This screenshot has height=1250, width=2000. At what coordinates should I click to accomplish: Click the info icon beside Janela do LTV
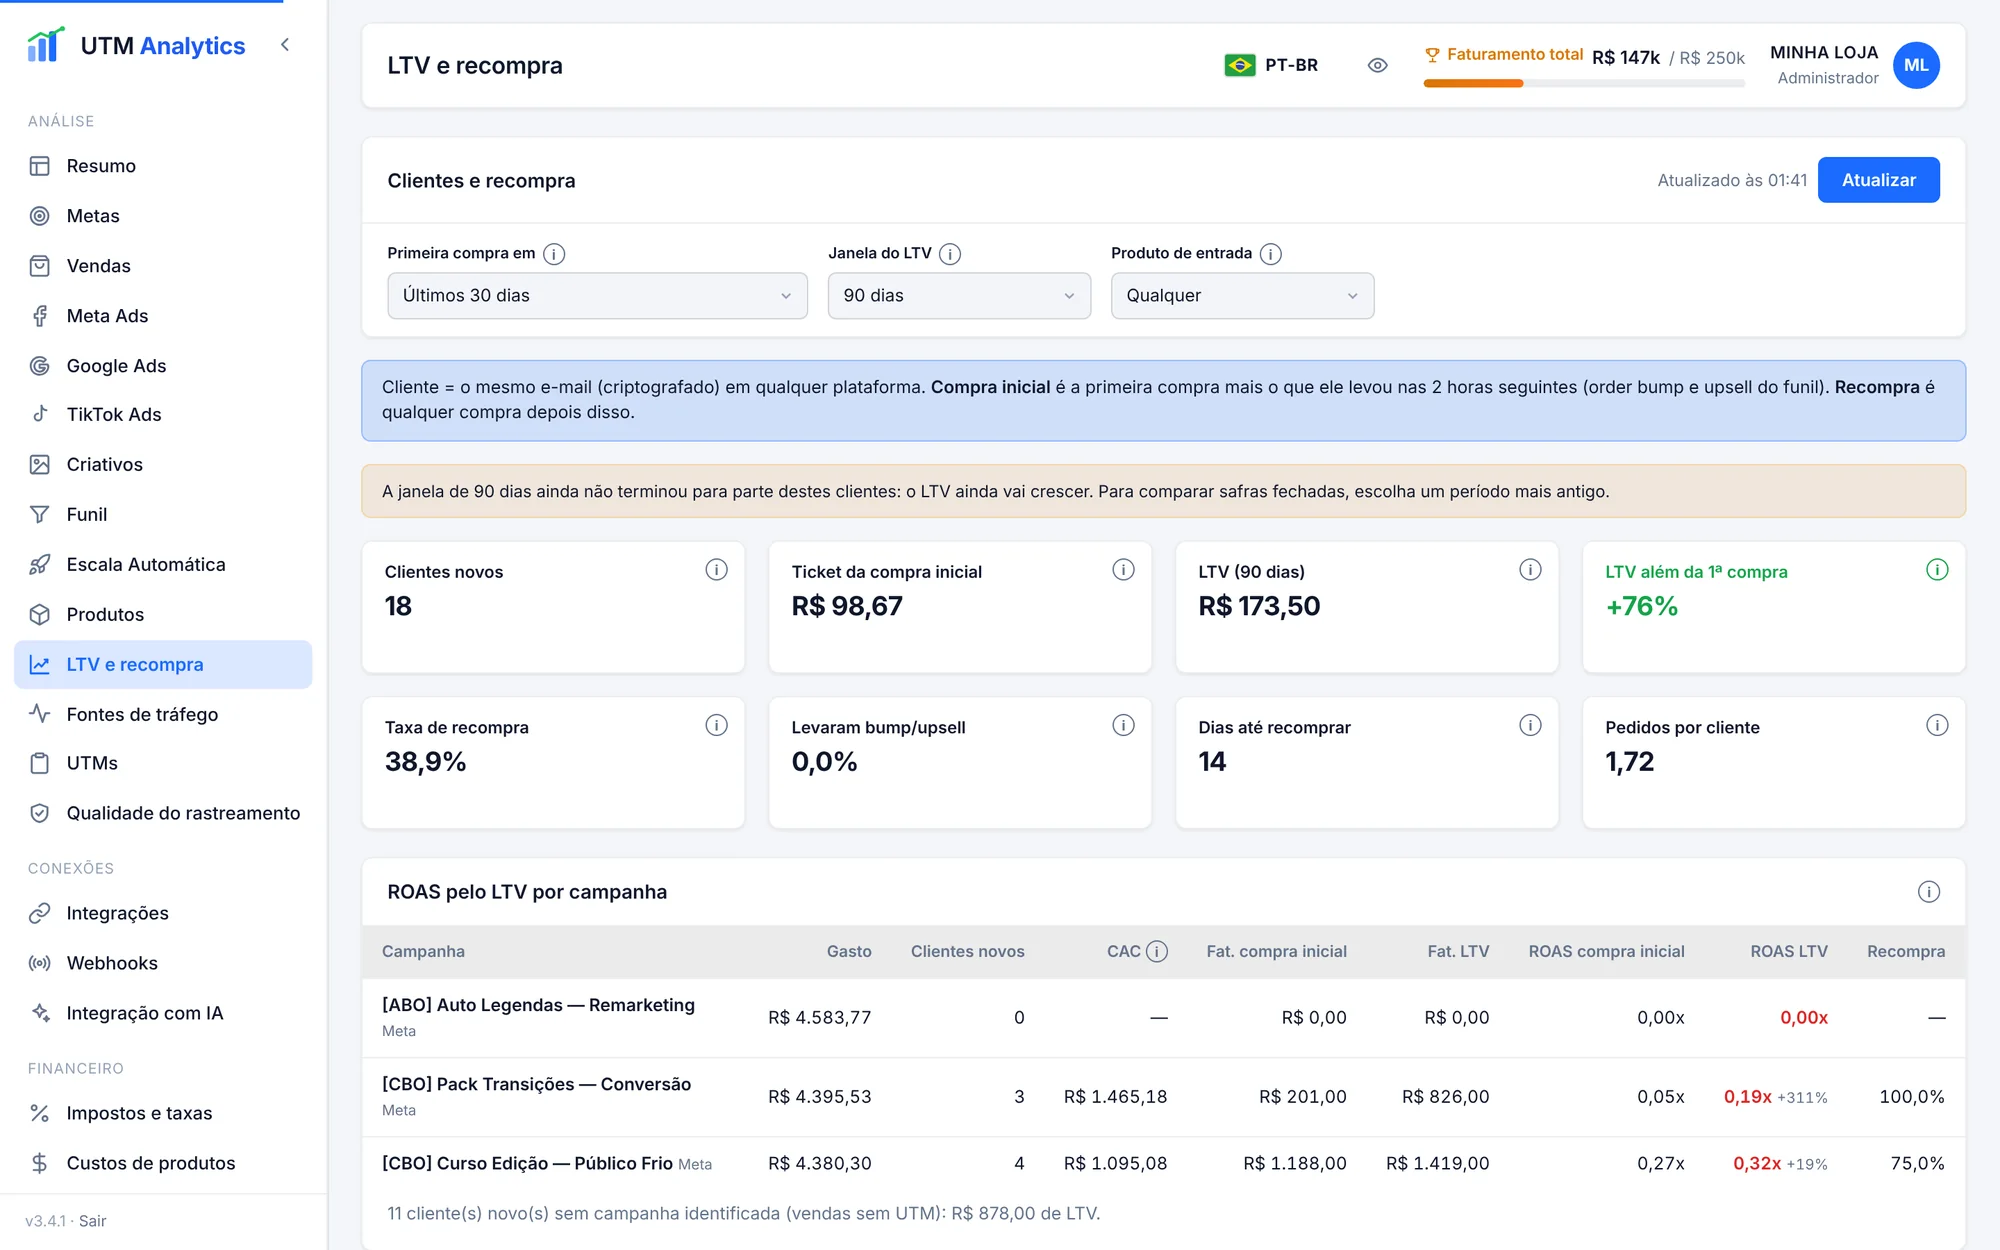950,254
